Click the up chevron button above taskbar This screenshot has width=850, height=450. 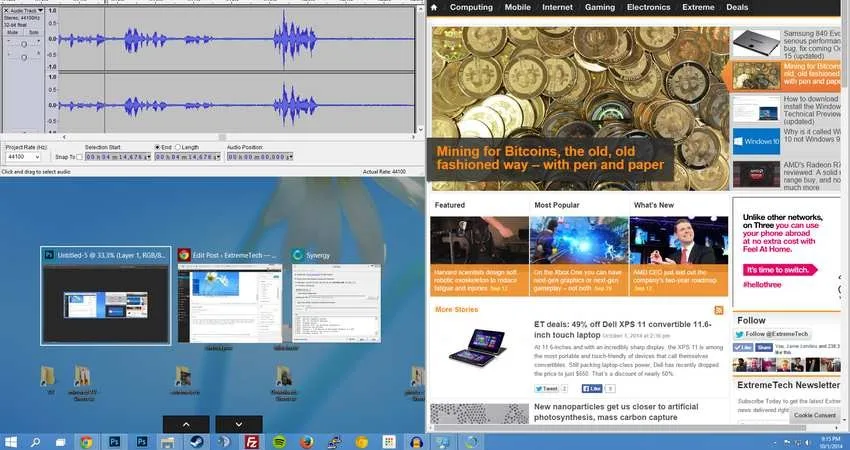tap(186, 425)
